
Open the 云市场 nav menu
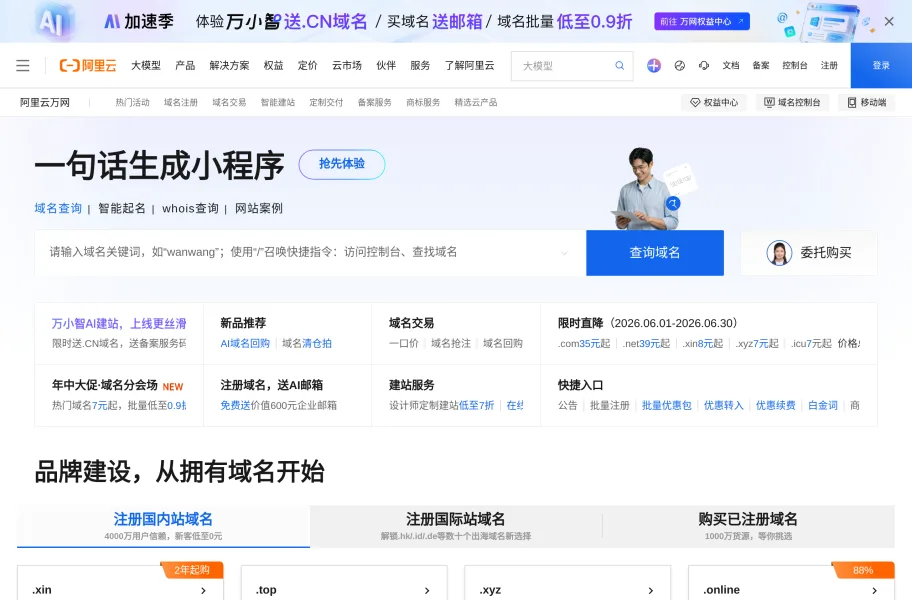[347, 66]
